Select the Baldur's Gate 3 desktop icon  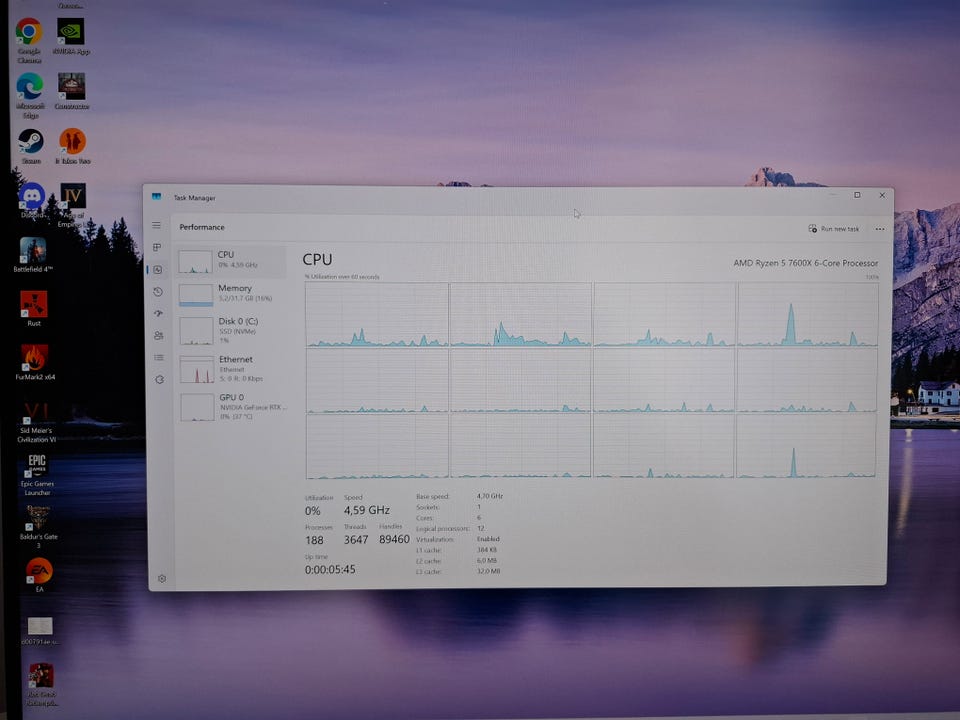[39, 527]
